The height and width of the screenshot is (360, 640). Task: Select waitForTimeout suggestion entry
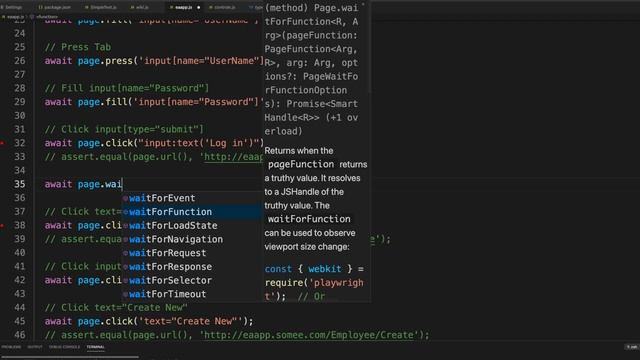[x=192, y=294]
